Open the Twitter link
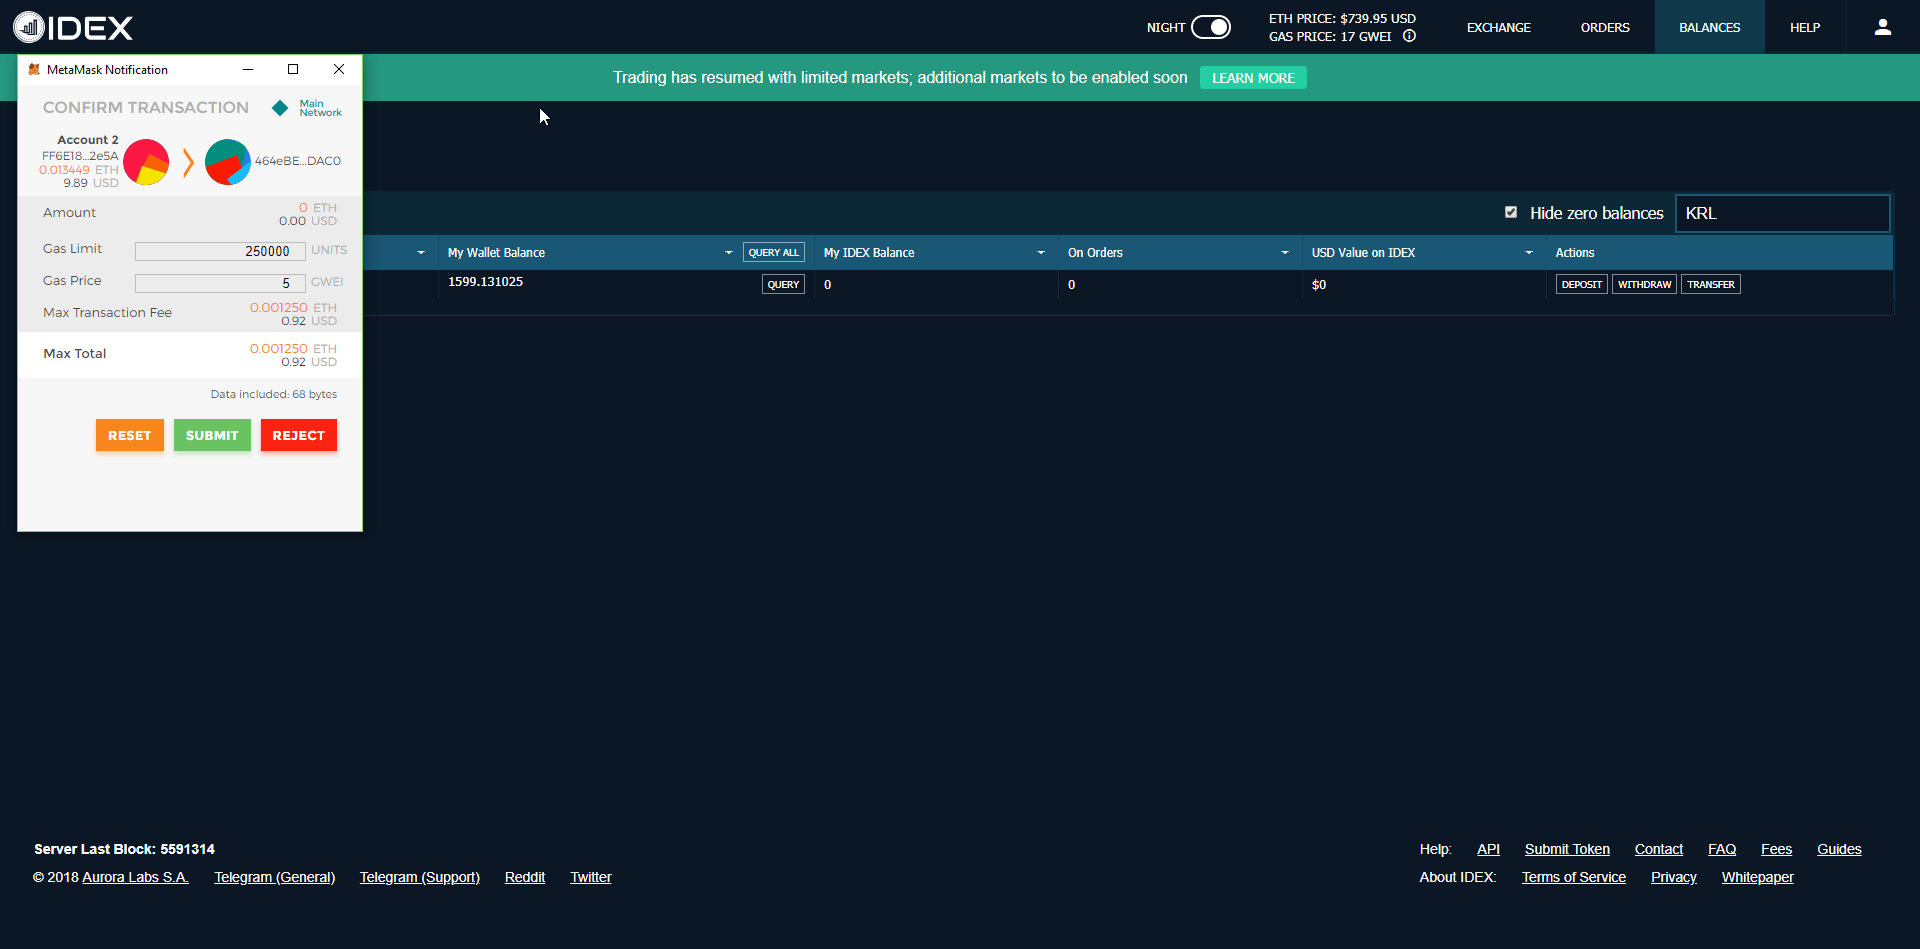Viewport: 1920px width, 949px height. pyautogui.click(x=591, y=877)
